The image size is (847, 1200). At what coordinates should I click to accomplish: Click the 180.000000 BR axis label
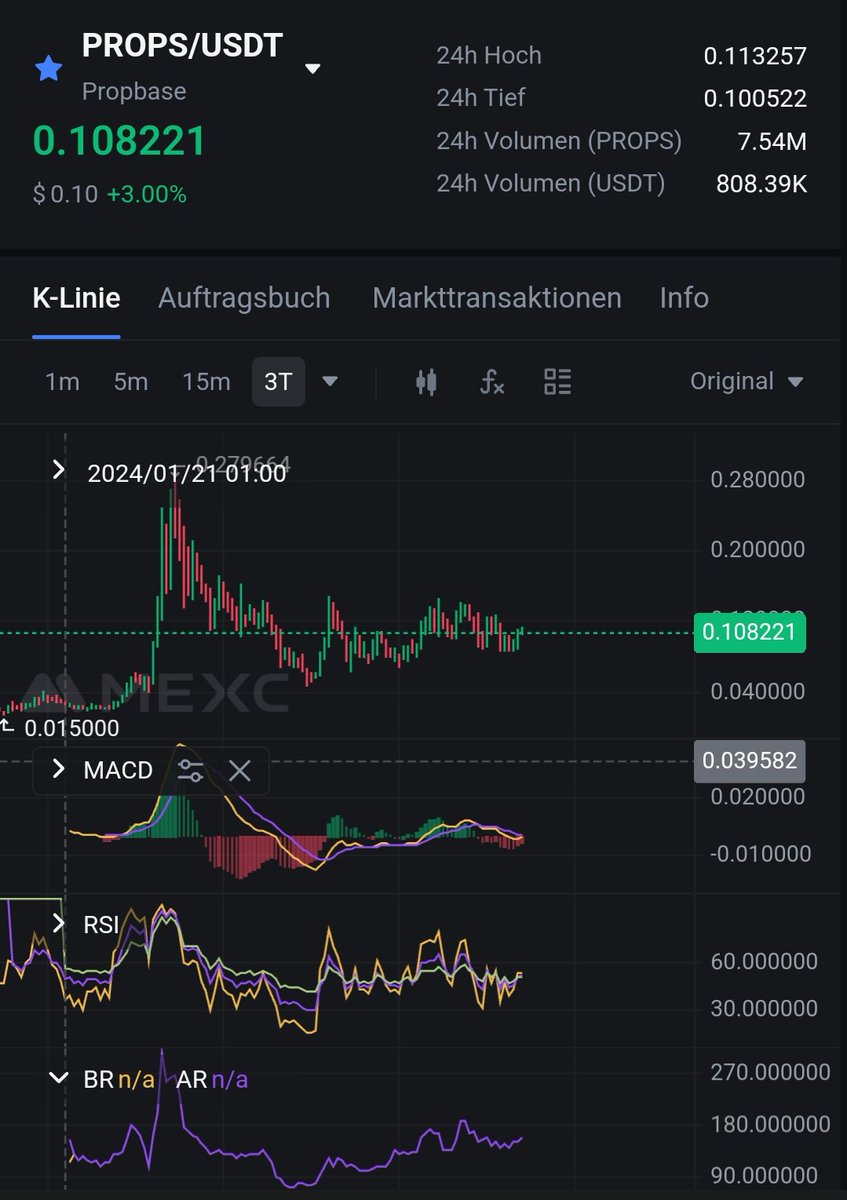pos(770,1124)
